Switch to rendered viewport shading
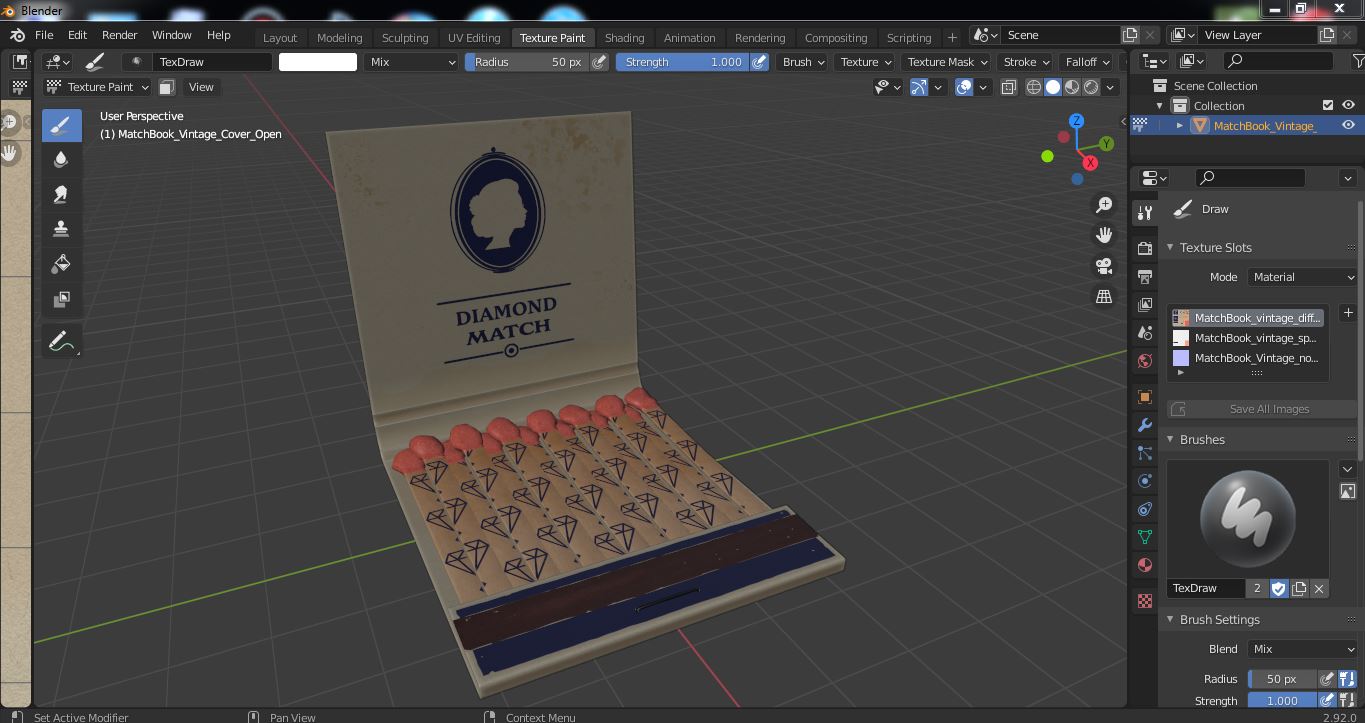Image resolution: width=1365 pixels, height=723 pixels. 1091,87
